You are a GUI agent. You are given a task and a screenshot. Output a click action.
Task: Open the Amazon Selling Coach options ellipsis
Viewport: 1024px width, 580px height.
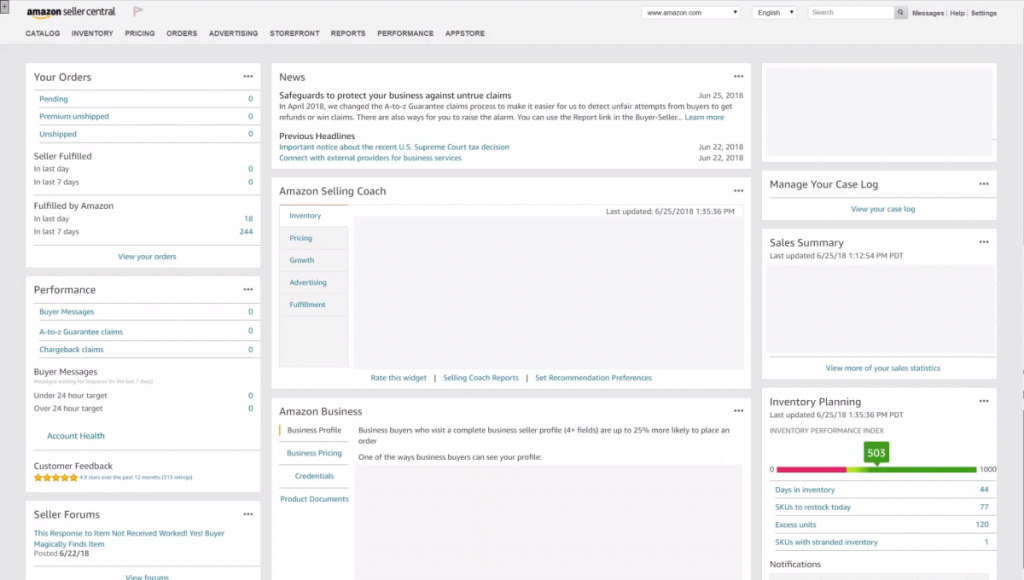[x=739, y=190]
